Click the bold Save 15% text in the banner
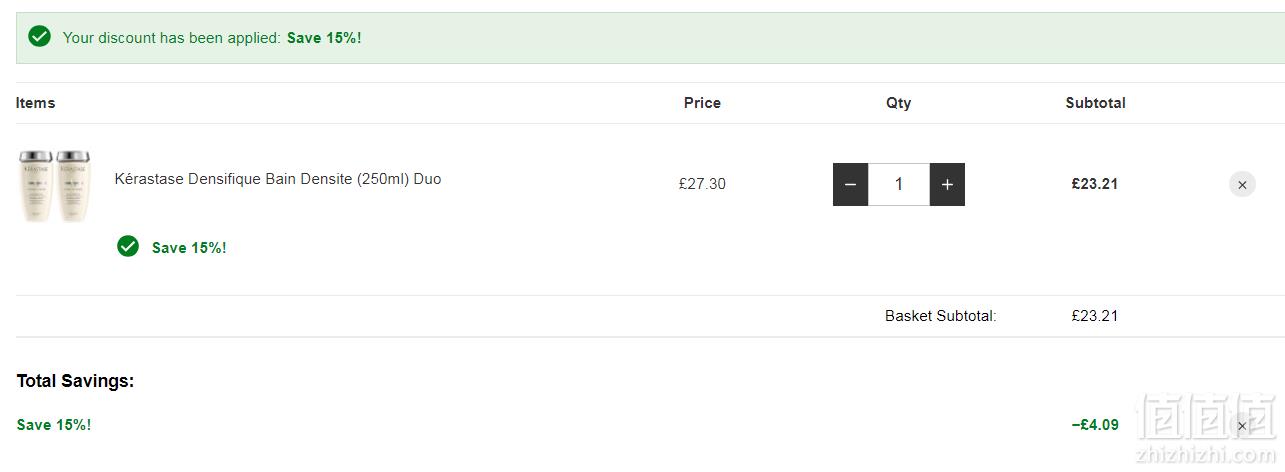 pyautogui.click(x=324, y=38)
